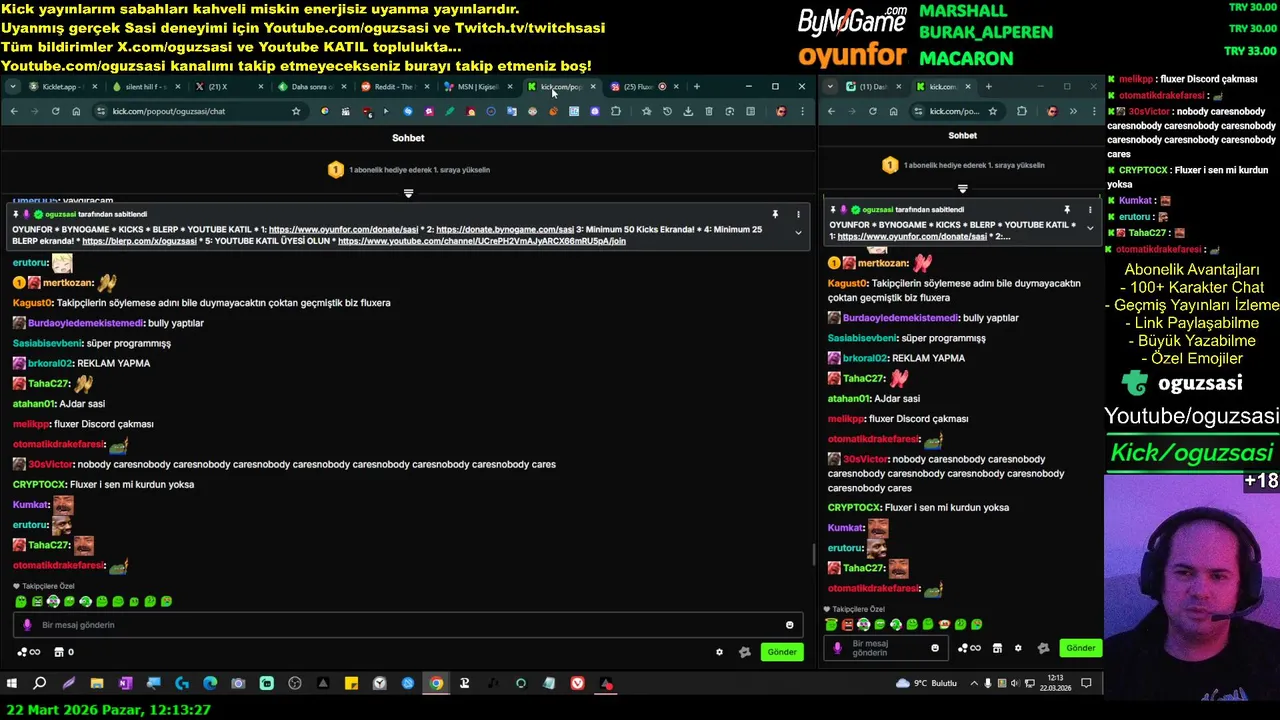This screenshot has width=1280, height=720.
Task: Open the weather widget showing 9°C Bulutlu
Action: (x=927, y=683)
